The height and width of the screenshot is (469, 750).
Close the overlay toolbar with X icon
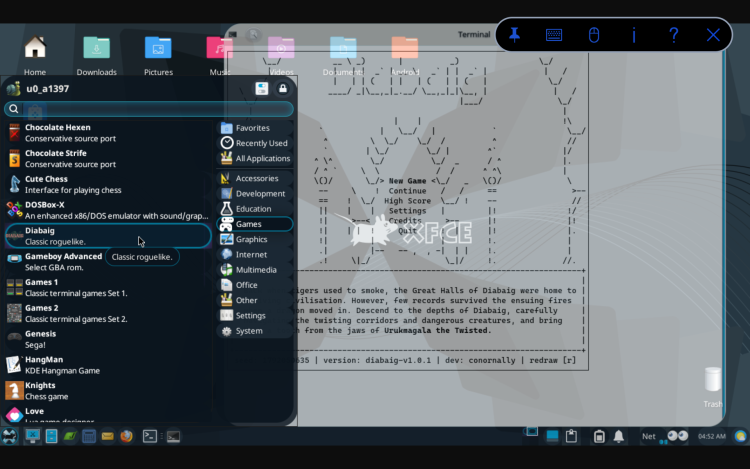click(713, 35)
